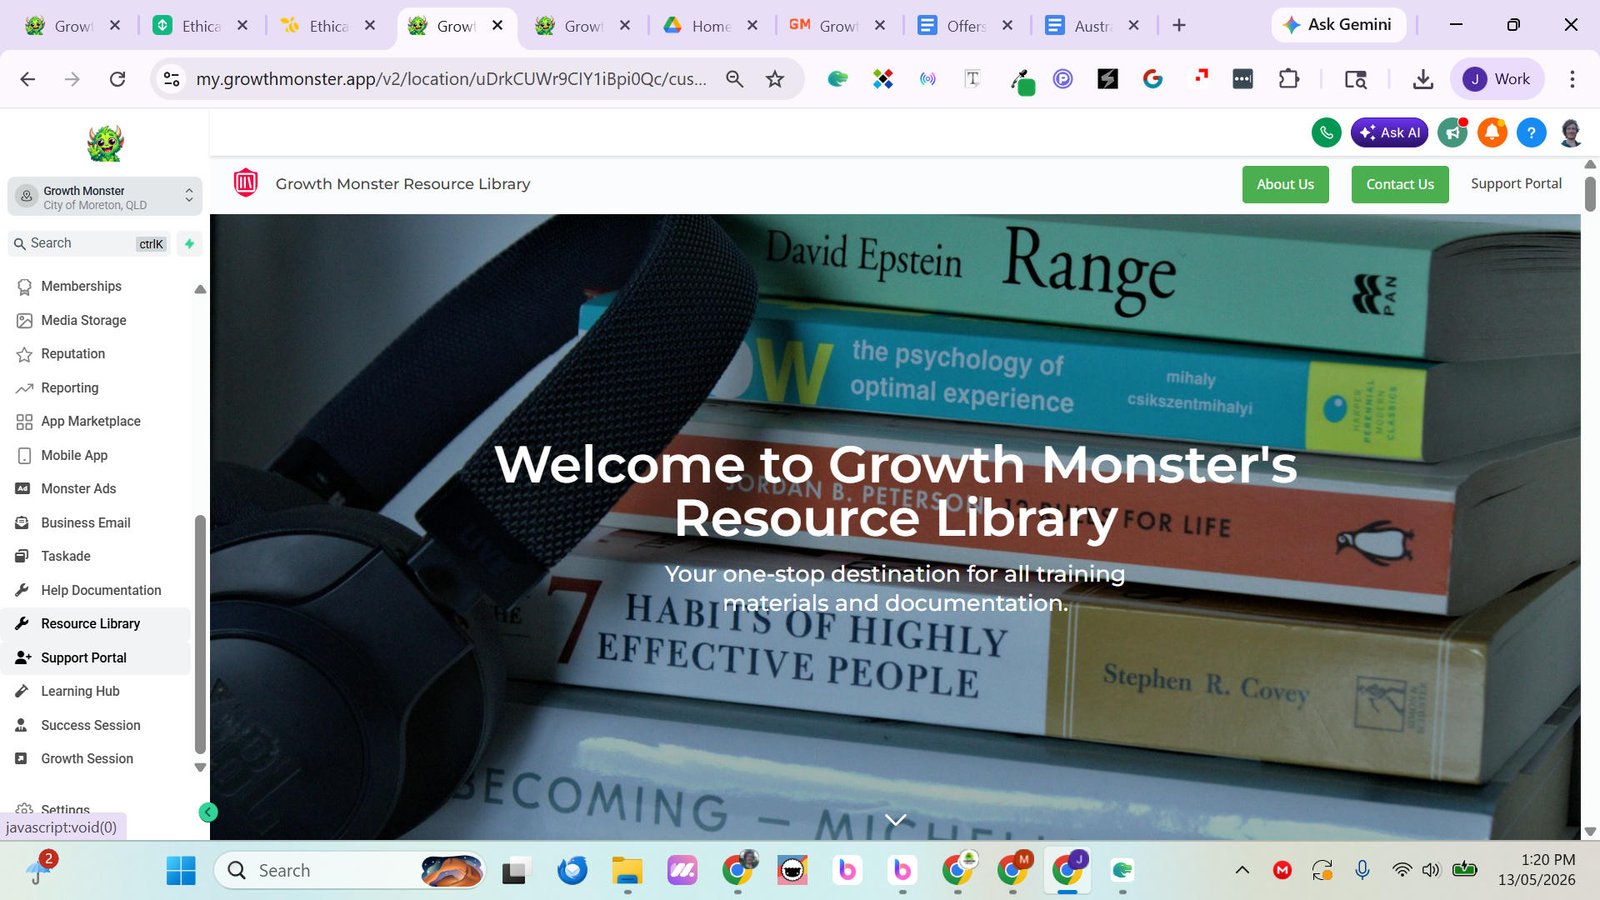1600x900 pixels.
Task: Open the megaphone announcements icon
Action: click(1452, 132)
